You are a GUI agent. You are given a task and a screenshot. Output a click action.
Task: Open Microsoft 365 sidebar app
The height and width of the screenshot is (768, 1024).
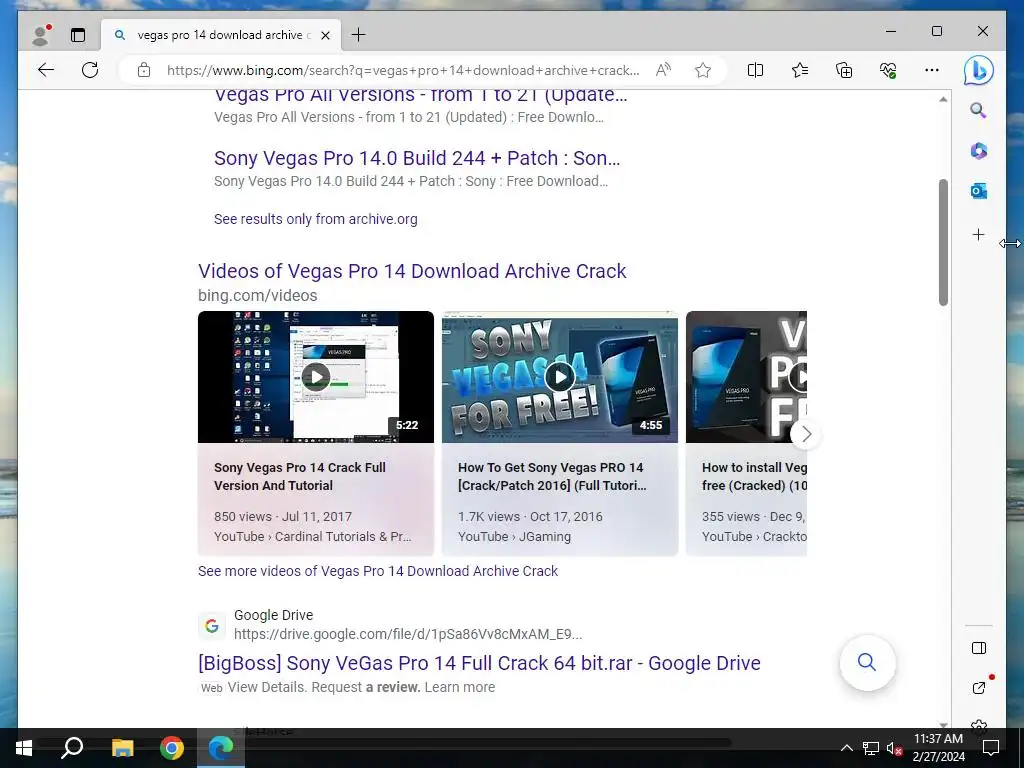pos(978,151)
